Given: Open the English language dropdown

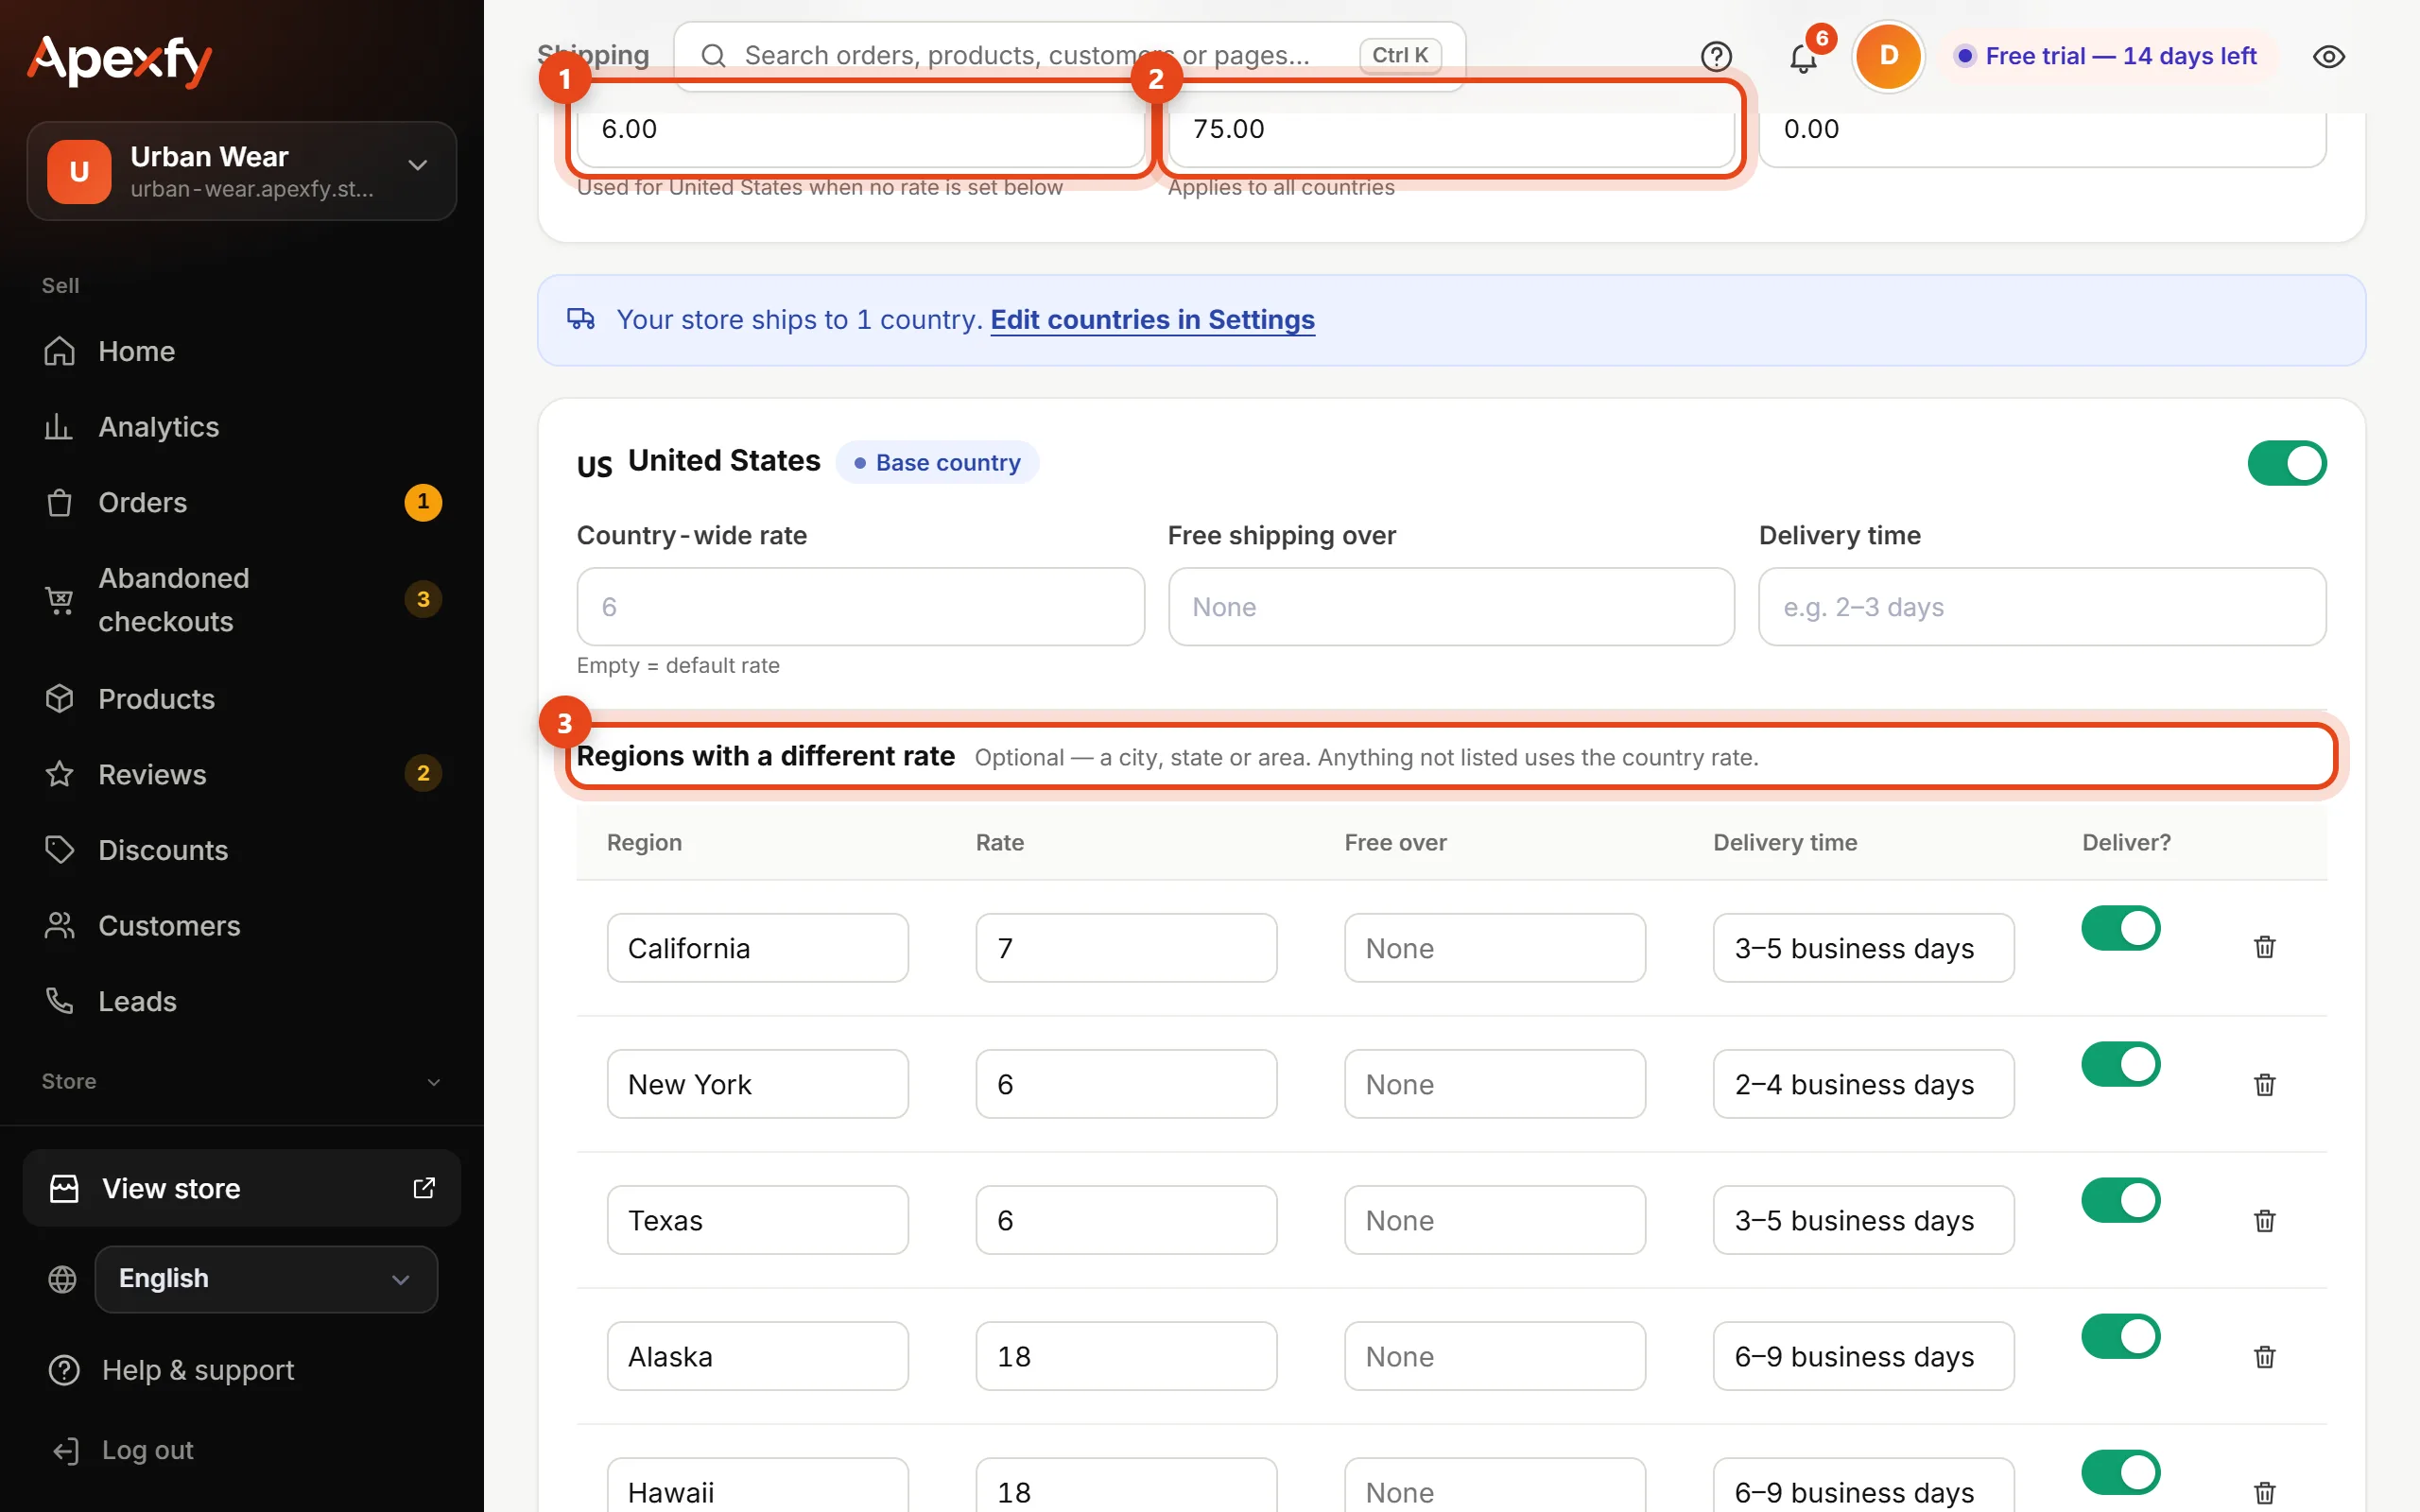Looking at the screenshot, I should tap(266, 1278).
